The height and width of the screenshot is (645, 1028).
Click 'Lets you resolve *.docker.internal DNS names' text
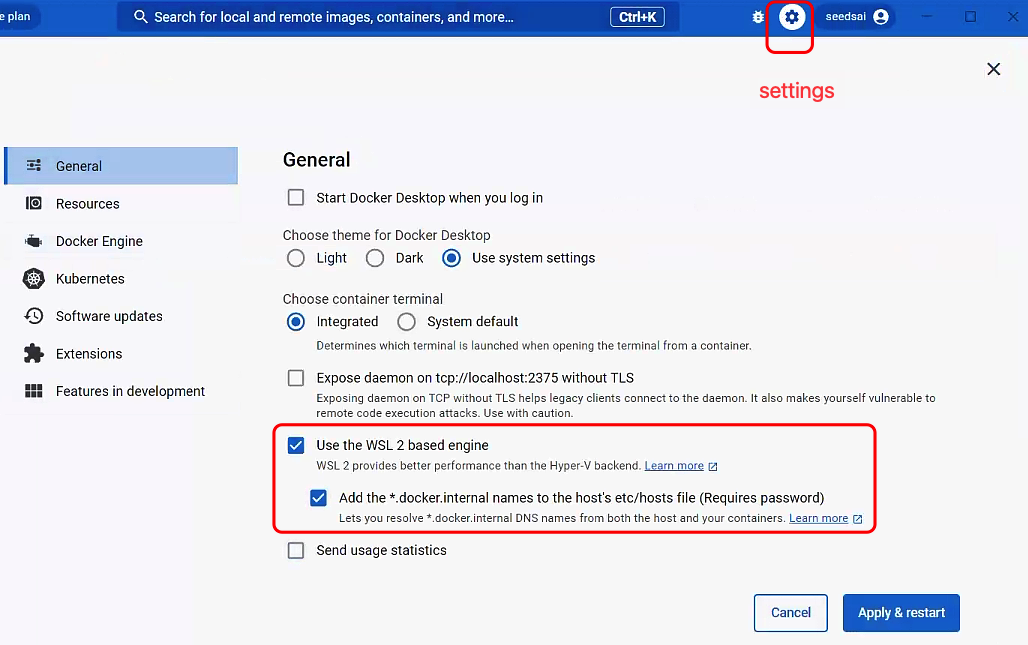pyautogui.click(x=562, y=518)
